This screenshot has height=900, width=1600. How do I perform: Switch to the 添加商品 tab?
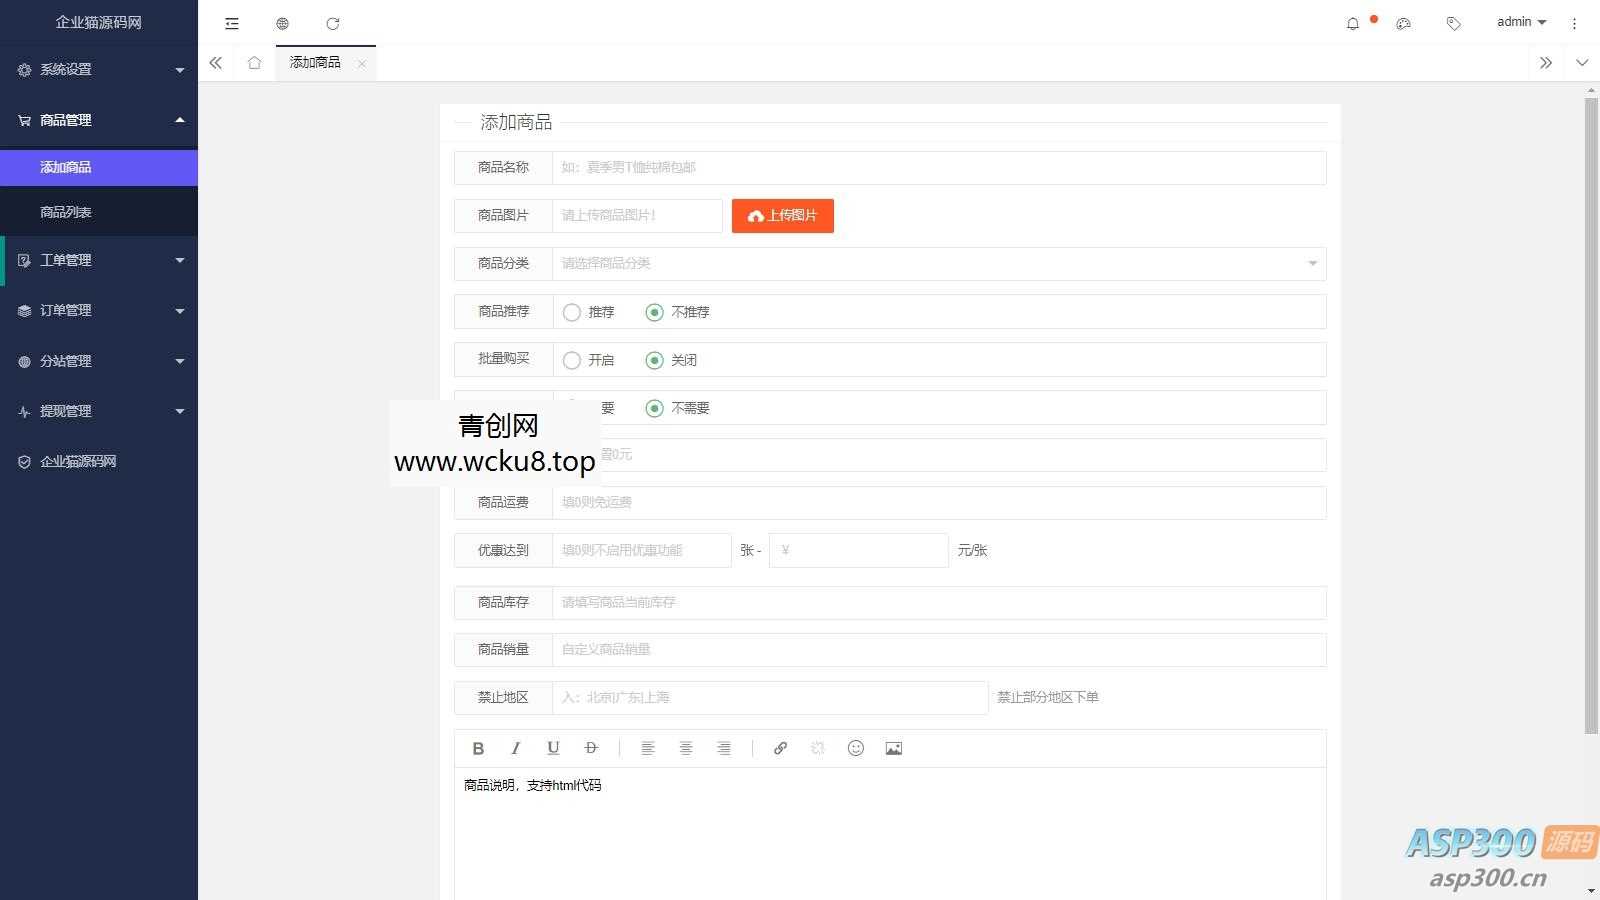[x=315, y=62]
